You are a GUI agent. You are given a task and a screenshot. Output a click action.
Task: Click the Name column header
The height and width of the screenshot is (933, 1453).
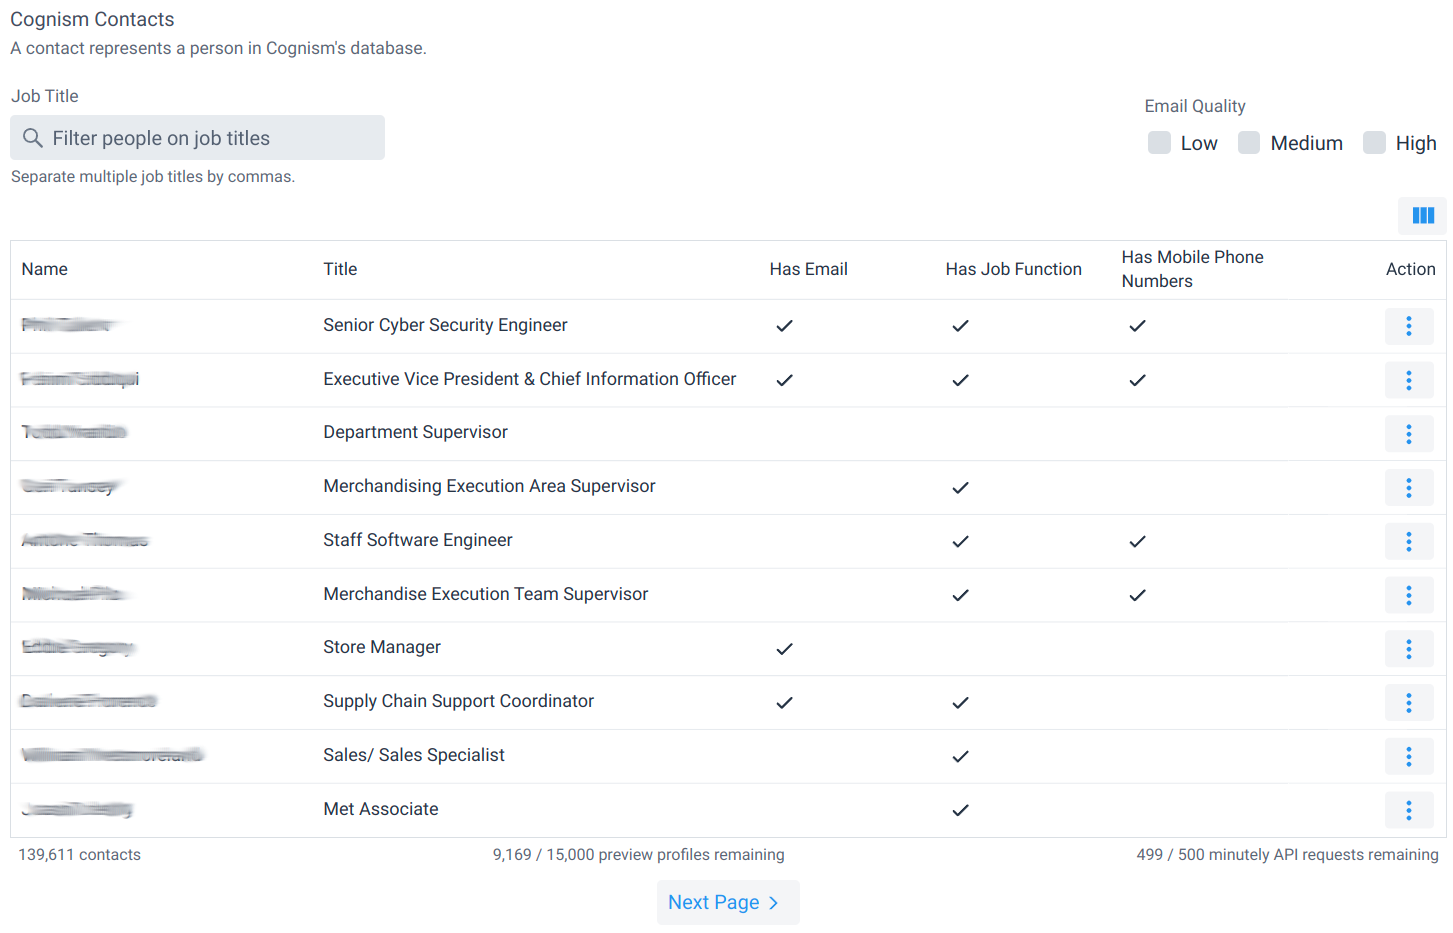coord(45,269)
